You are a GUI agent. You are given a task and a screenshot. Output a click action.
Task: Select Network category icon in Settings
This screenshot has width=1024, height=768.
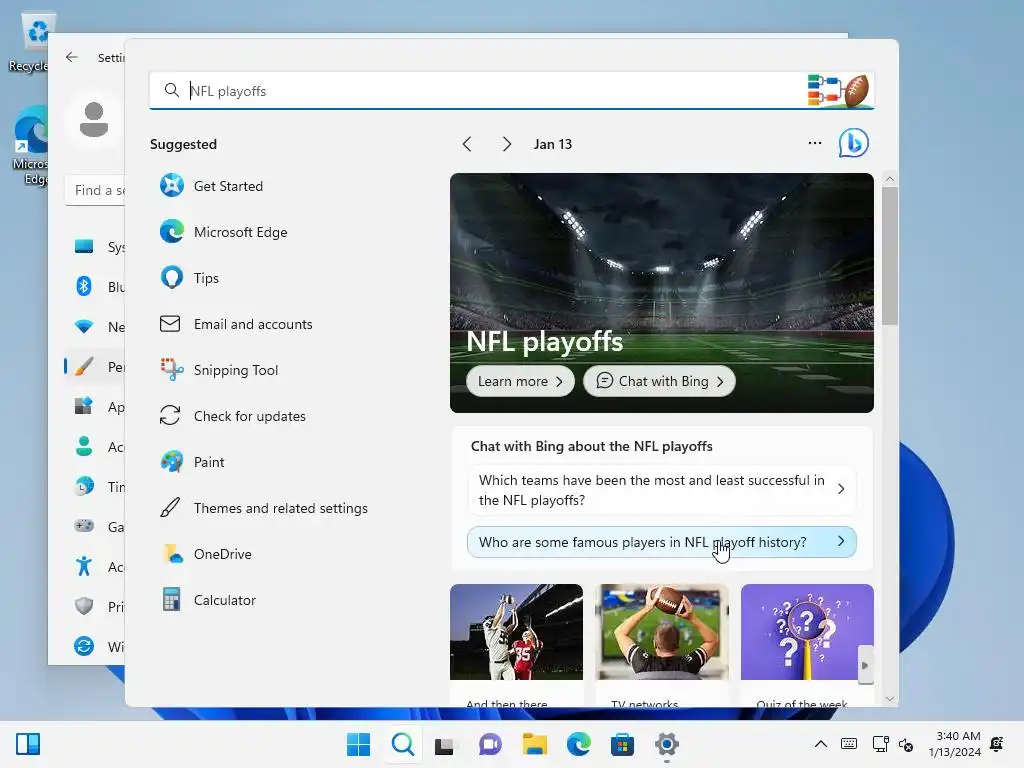click(x=84, y=327)
